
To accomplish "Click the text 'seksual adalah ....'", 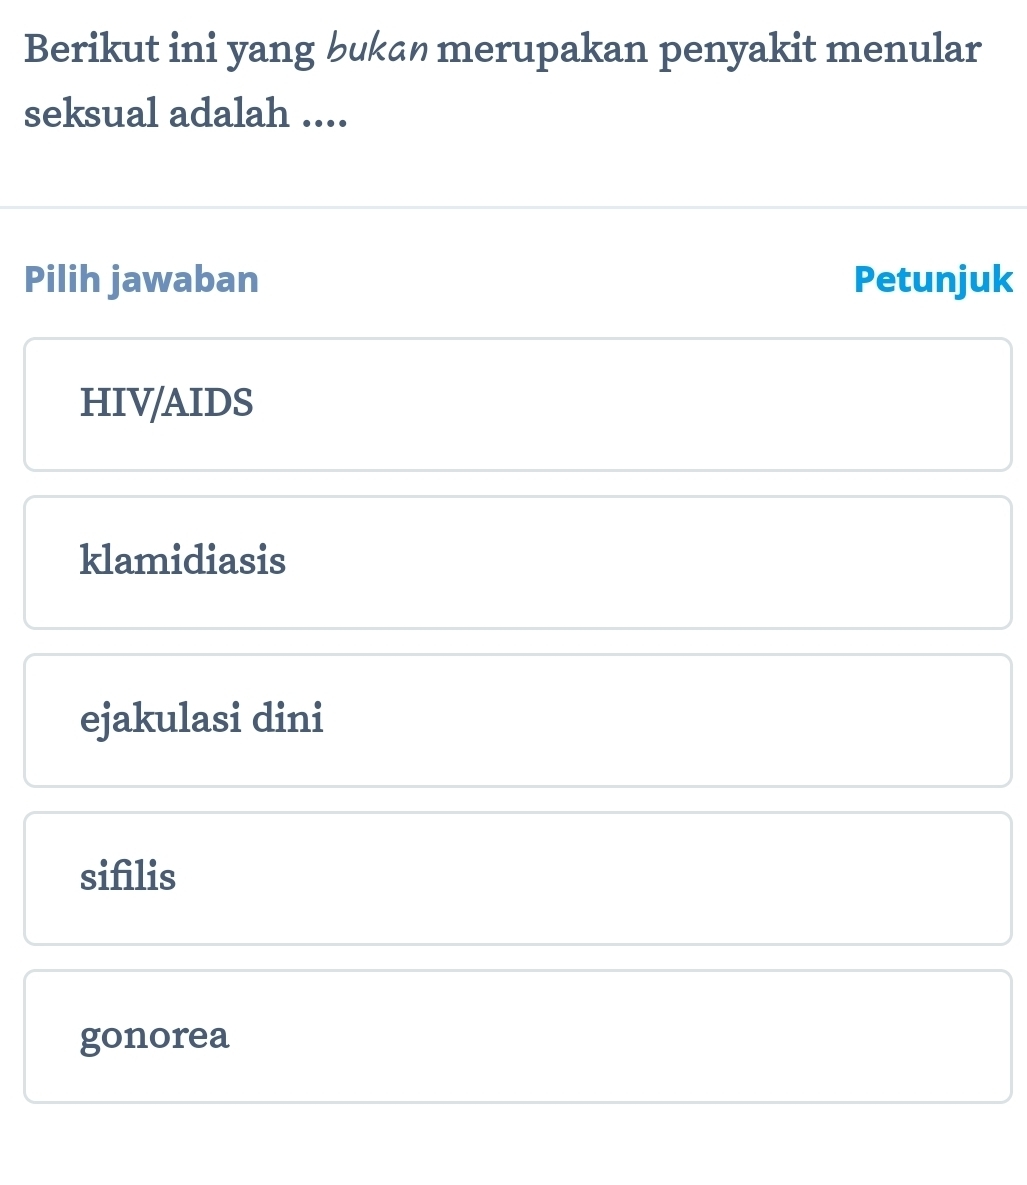I will (186, 114).
